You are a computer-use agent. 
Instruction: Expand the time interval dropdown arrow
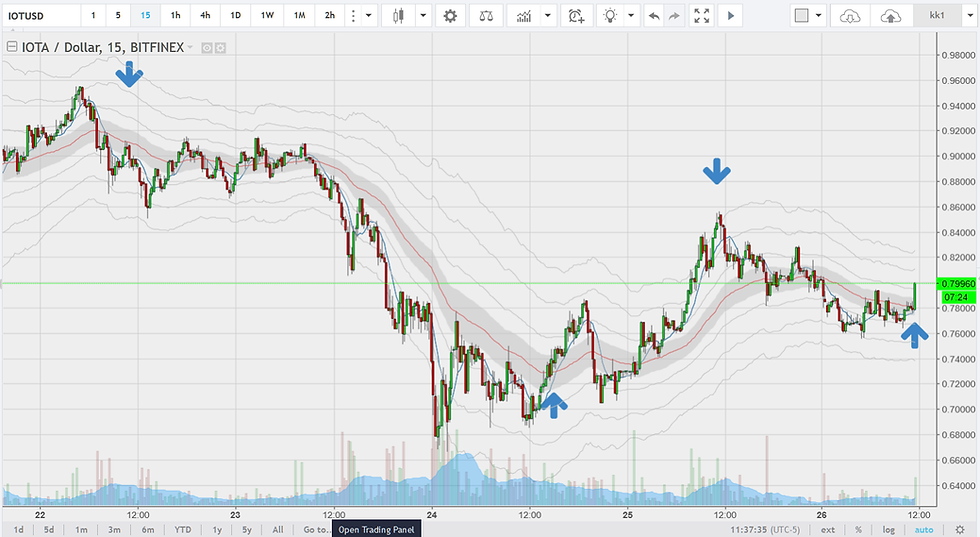tap(369, 16)
